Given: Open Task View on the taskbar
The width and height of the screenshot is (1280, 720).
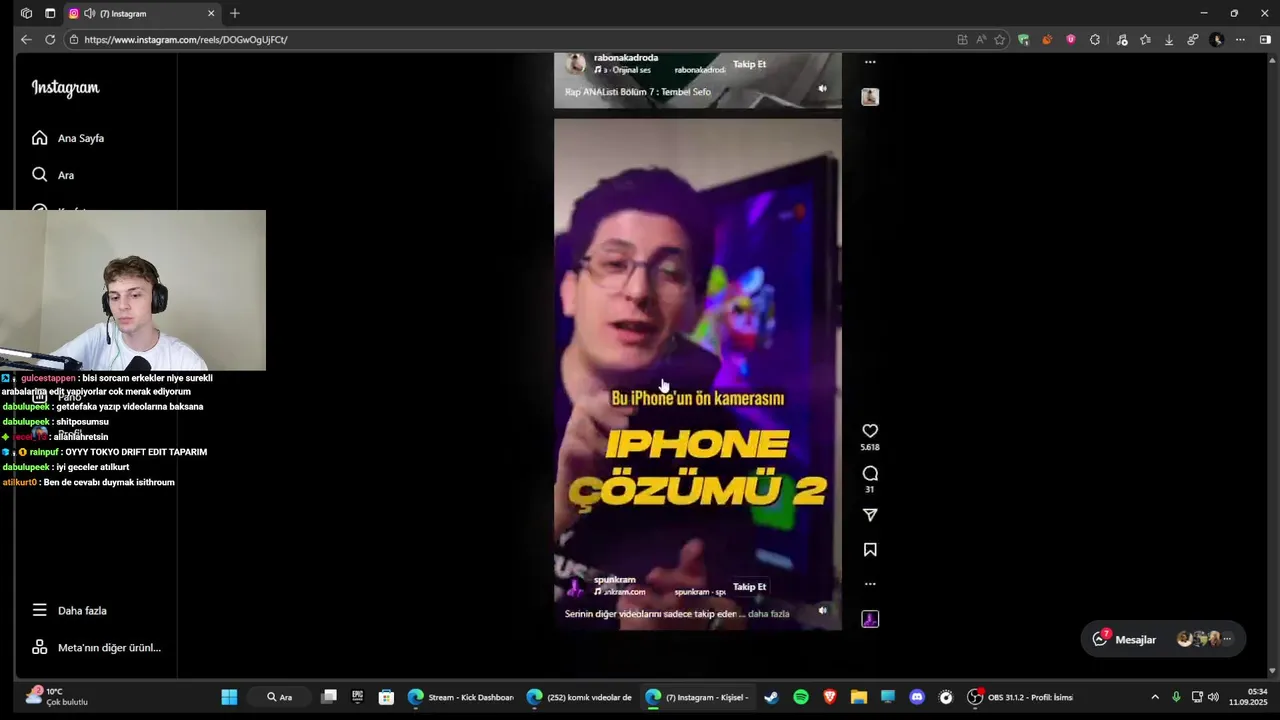Looking at the screenshot, I should pos(328,697).
